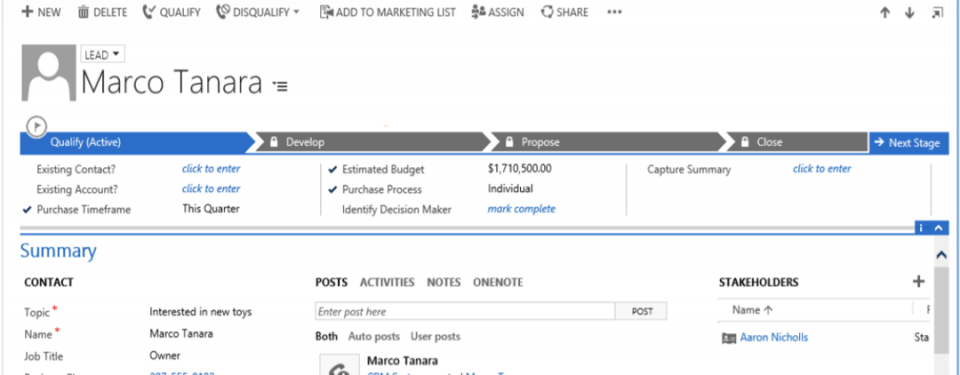Go to previous record with up arrow
Viewport: 960px width, 375px height.
(x=885, y=13)
